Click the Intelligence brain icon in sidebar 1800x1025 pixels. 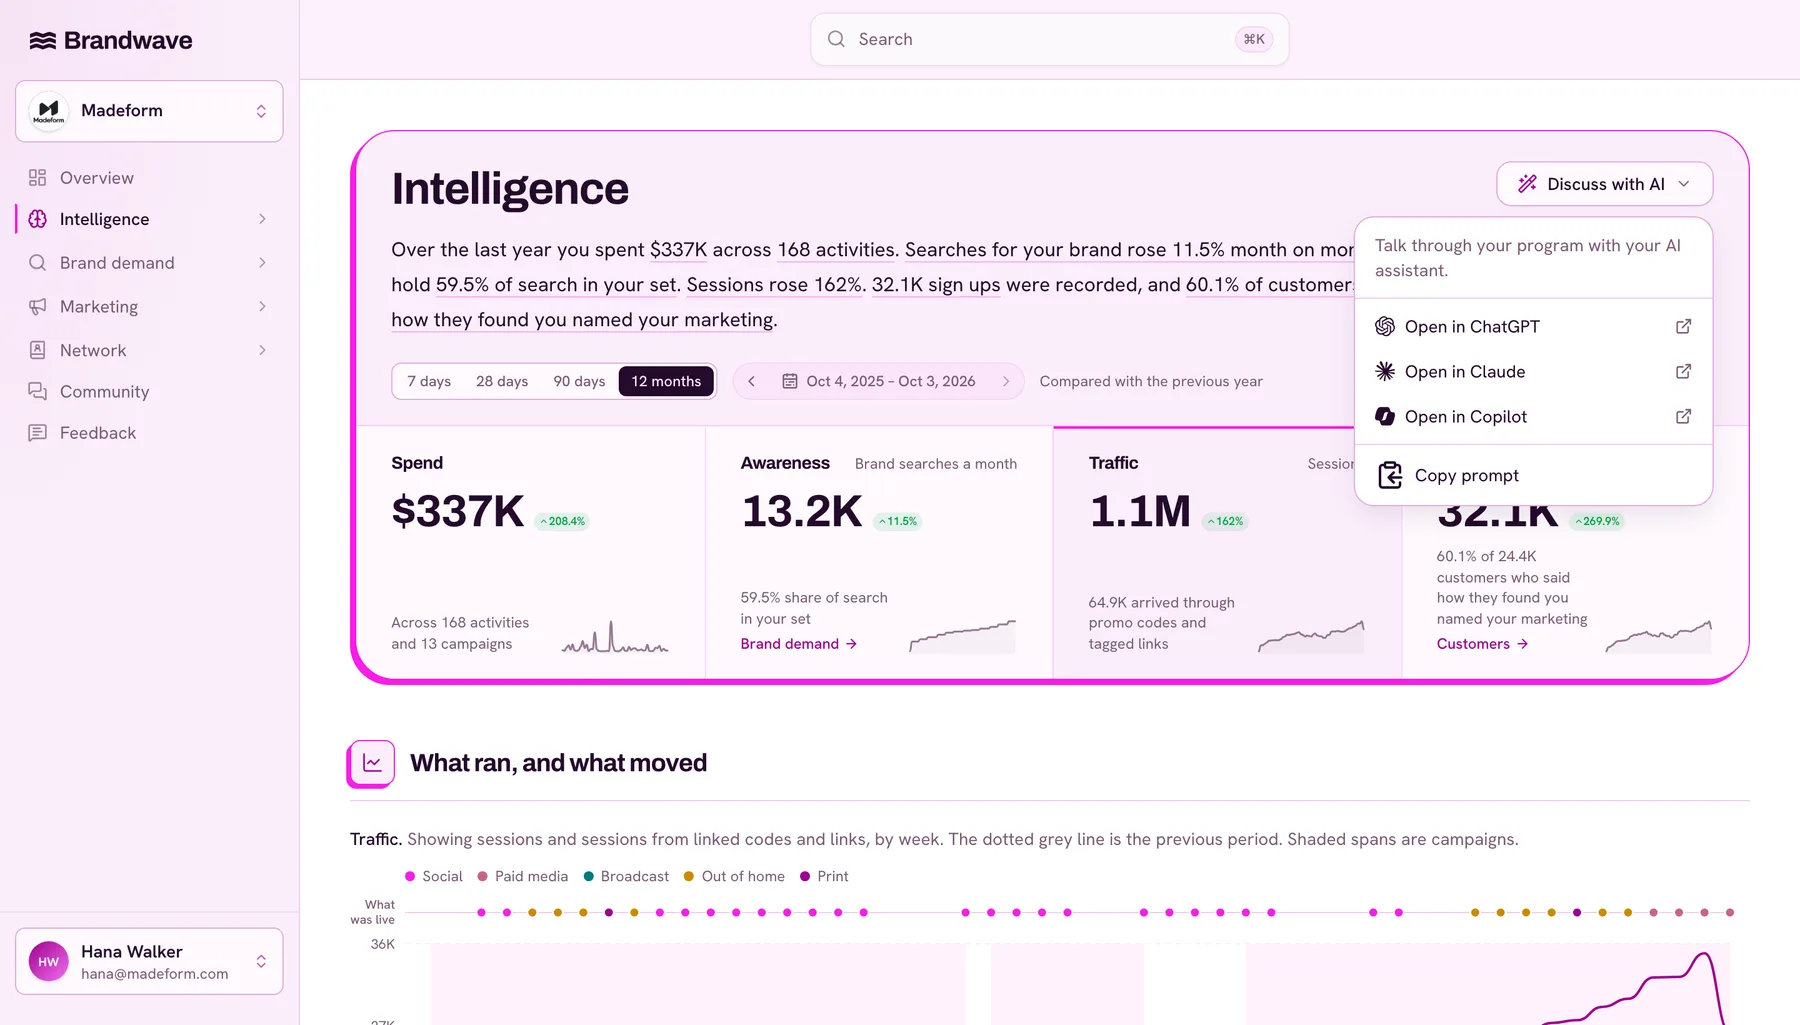click(x=38, y=219)
